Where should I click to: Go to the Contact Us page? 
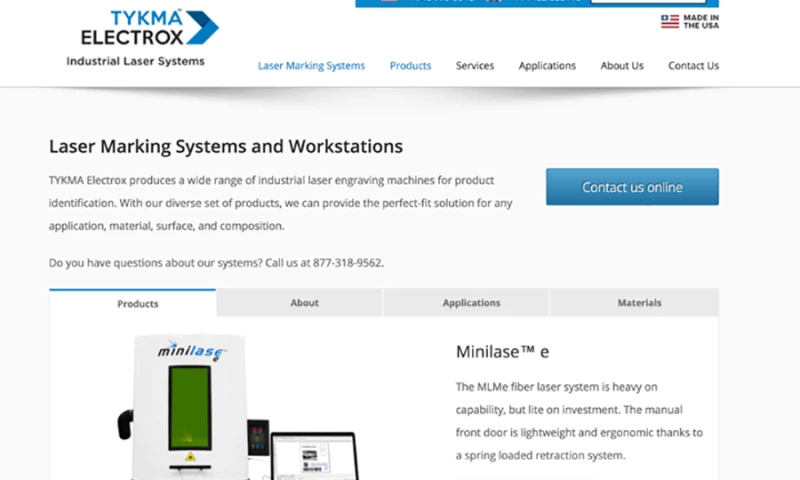coord(693,66)
